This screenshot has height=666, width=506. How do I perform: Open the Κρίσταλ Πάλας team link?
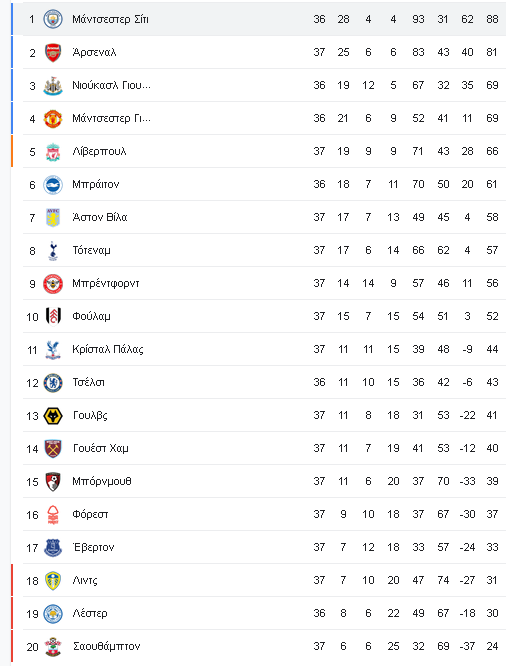[x=107, y=349]
